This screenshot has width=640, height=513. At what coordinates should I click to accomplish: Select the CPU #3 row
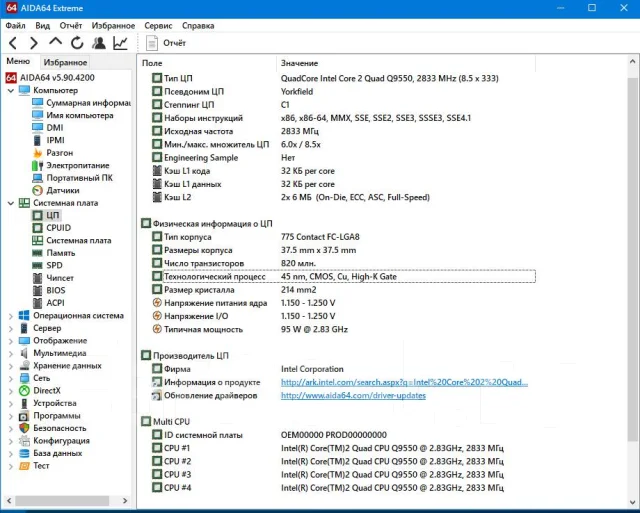tap(343, 475)
